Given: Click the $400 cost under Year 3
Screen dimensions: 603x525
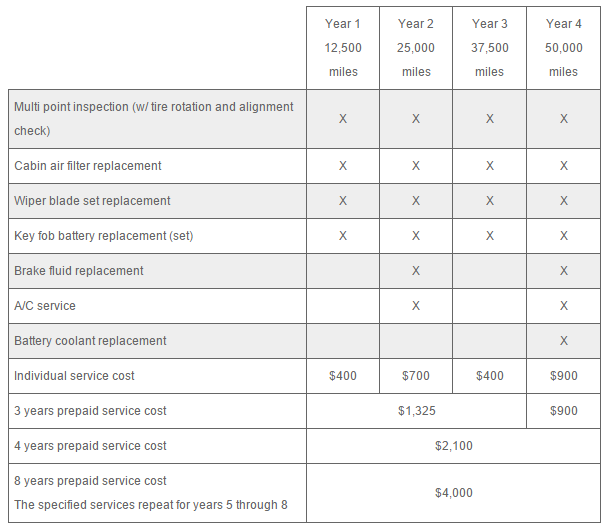Looking at the screenshot, I should pyautogui.click(x=490, y=376).
